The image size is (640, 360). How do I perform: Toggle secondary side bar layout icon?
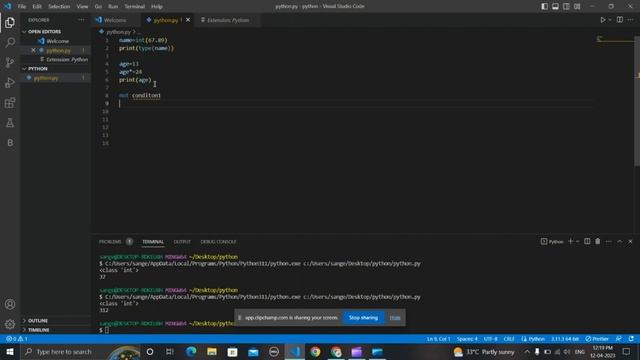click(x=566, y=7)
